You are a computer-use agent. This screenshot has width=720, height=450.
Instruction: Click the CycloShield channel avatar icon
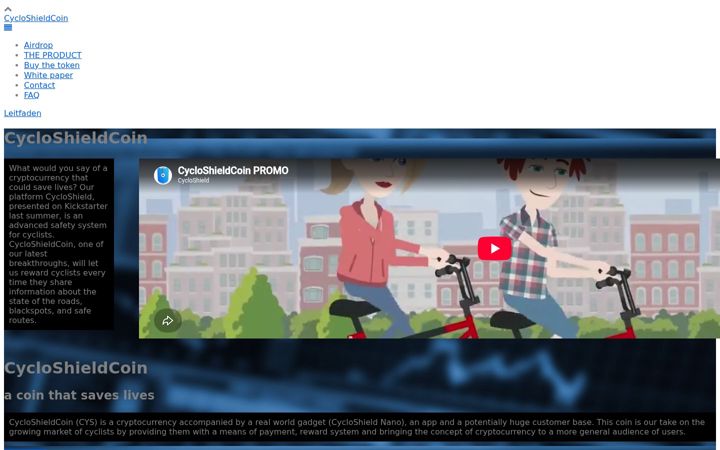[x=163, y=175]
